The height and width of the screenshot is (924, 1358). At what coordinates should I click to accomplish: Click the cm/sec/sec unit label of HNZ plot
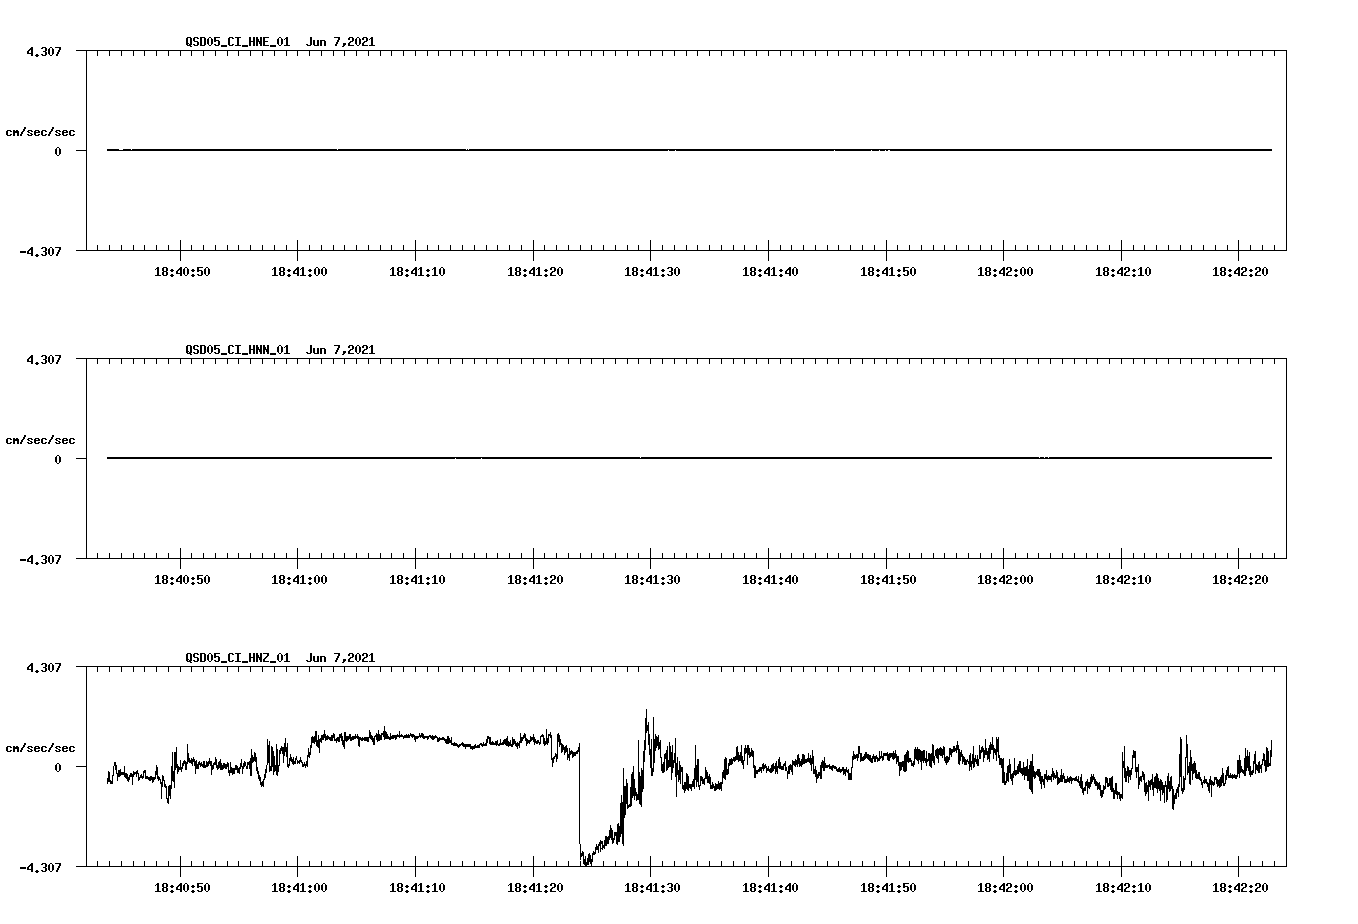pos(40,748)
